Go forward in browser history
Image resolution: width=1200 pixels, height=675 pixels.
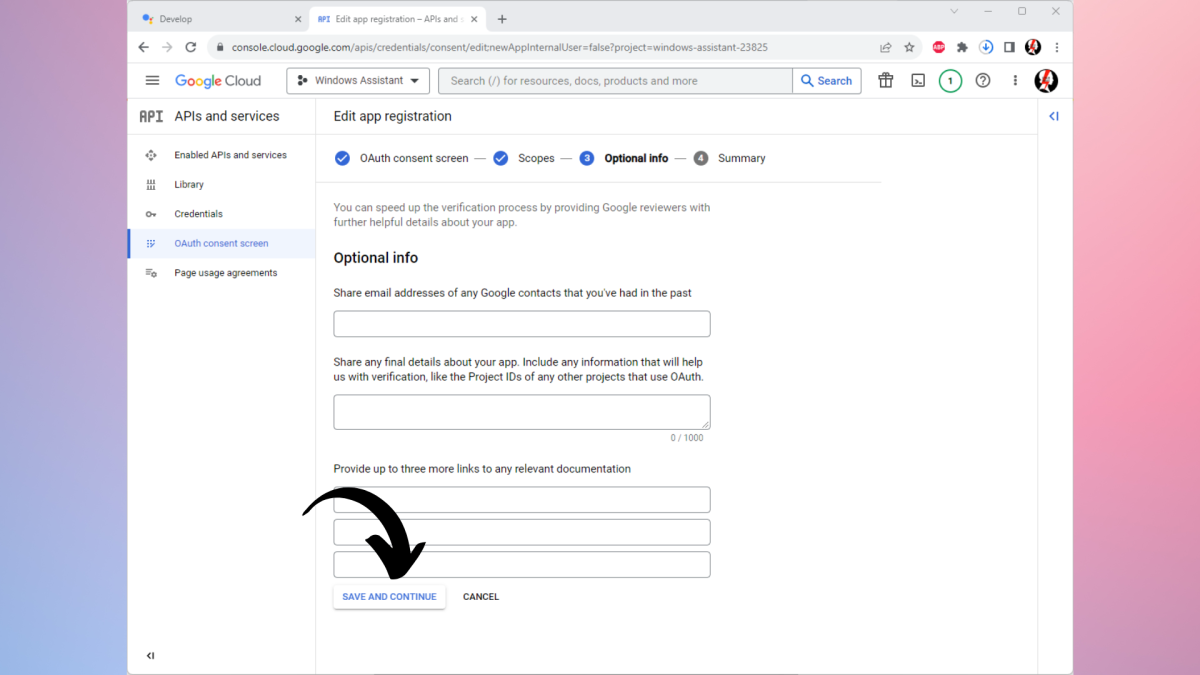pyautogui.click(x=167, y=47)
